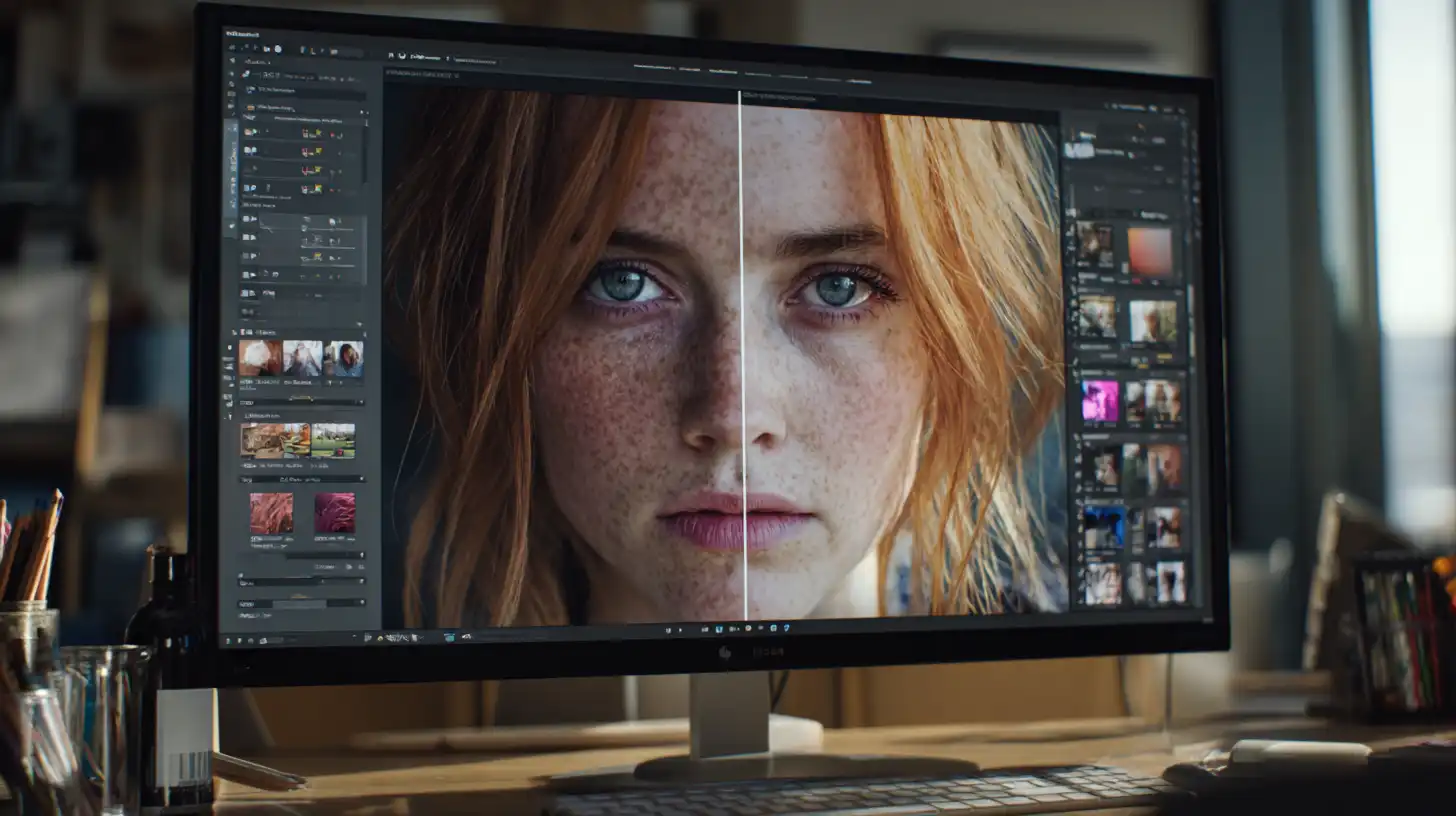The width and height of the screenshot is (1456, 816).
Task: Click the circular refresh icon above the canvas
Action: (x=402, y=57)
